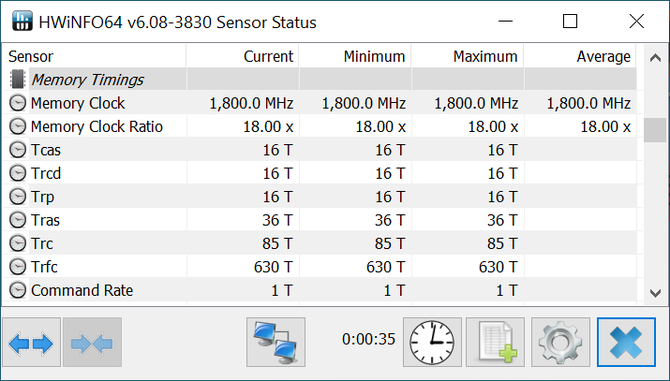The image size is (670, 381).
Task: Open sensor settings gear icon
Action: point(561,342)
